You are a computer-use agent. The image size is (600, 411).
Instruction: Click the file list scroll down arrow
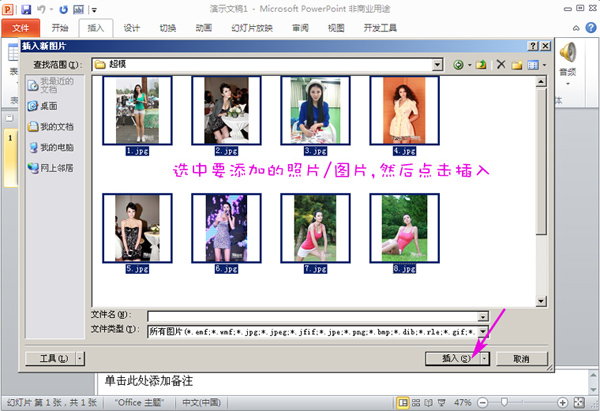click(x=541, y=301)
